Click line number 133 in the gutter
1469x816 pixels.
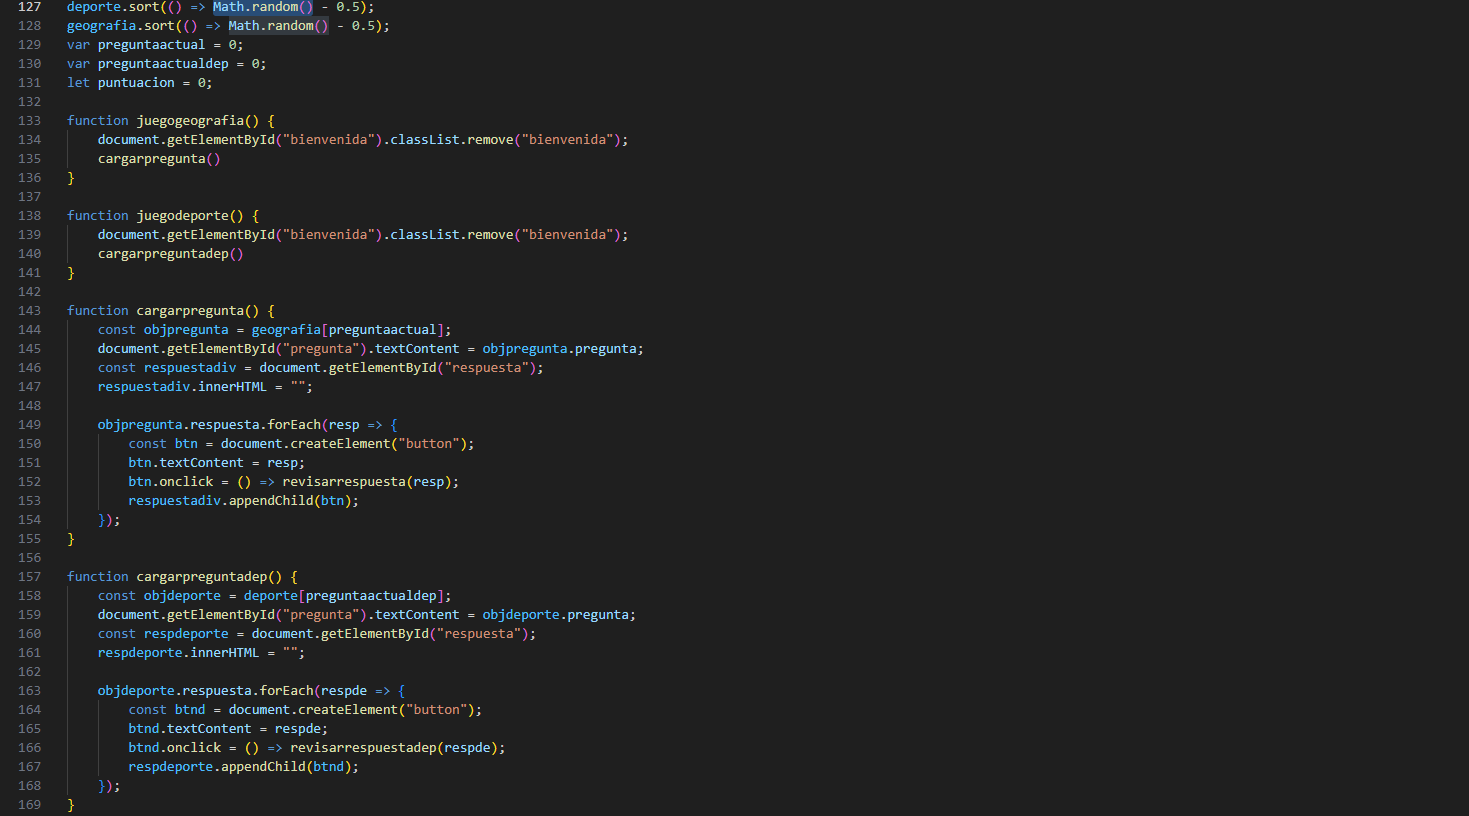click(x=29, y=121)
